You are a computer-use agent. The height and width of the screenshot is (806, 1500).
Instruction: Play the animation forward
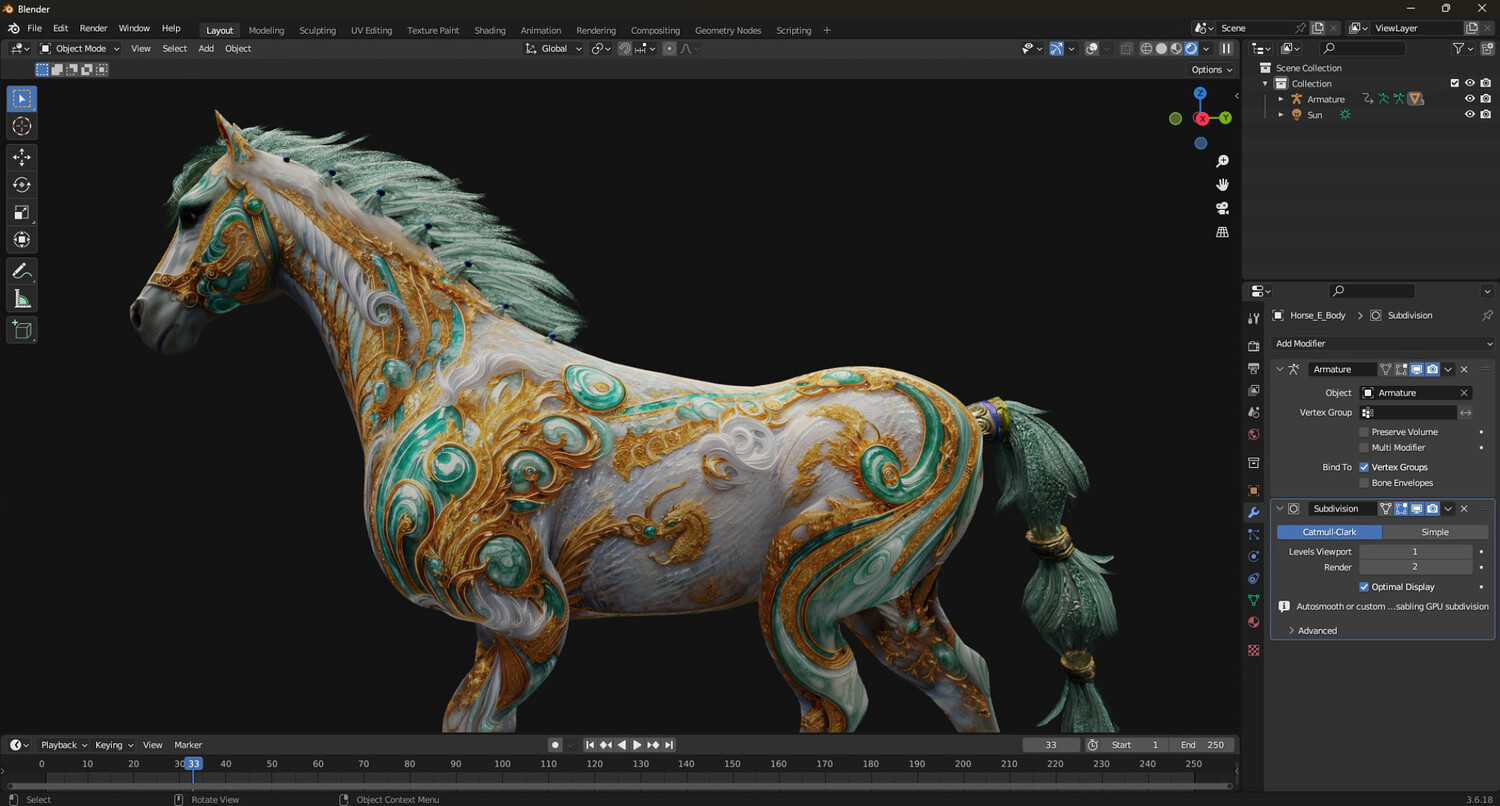click(x=637, y=745)
